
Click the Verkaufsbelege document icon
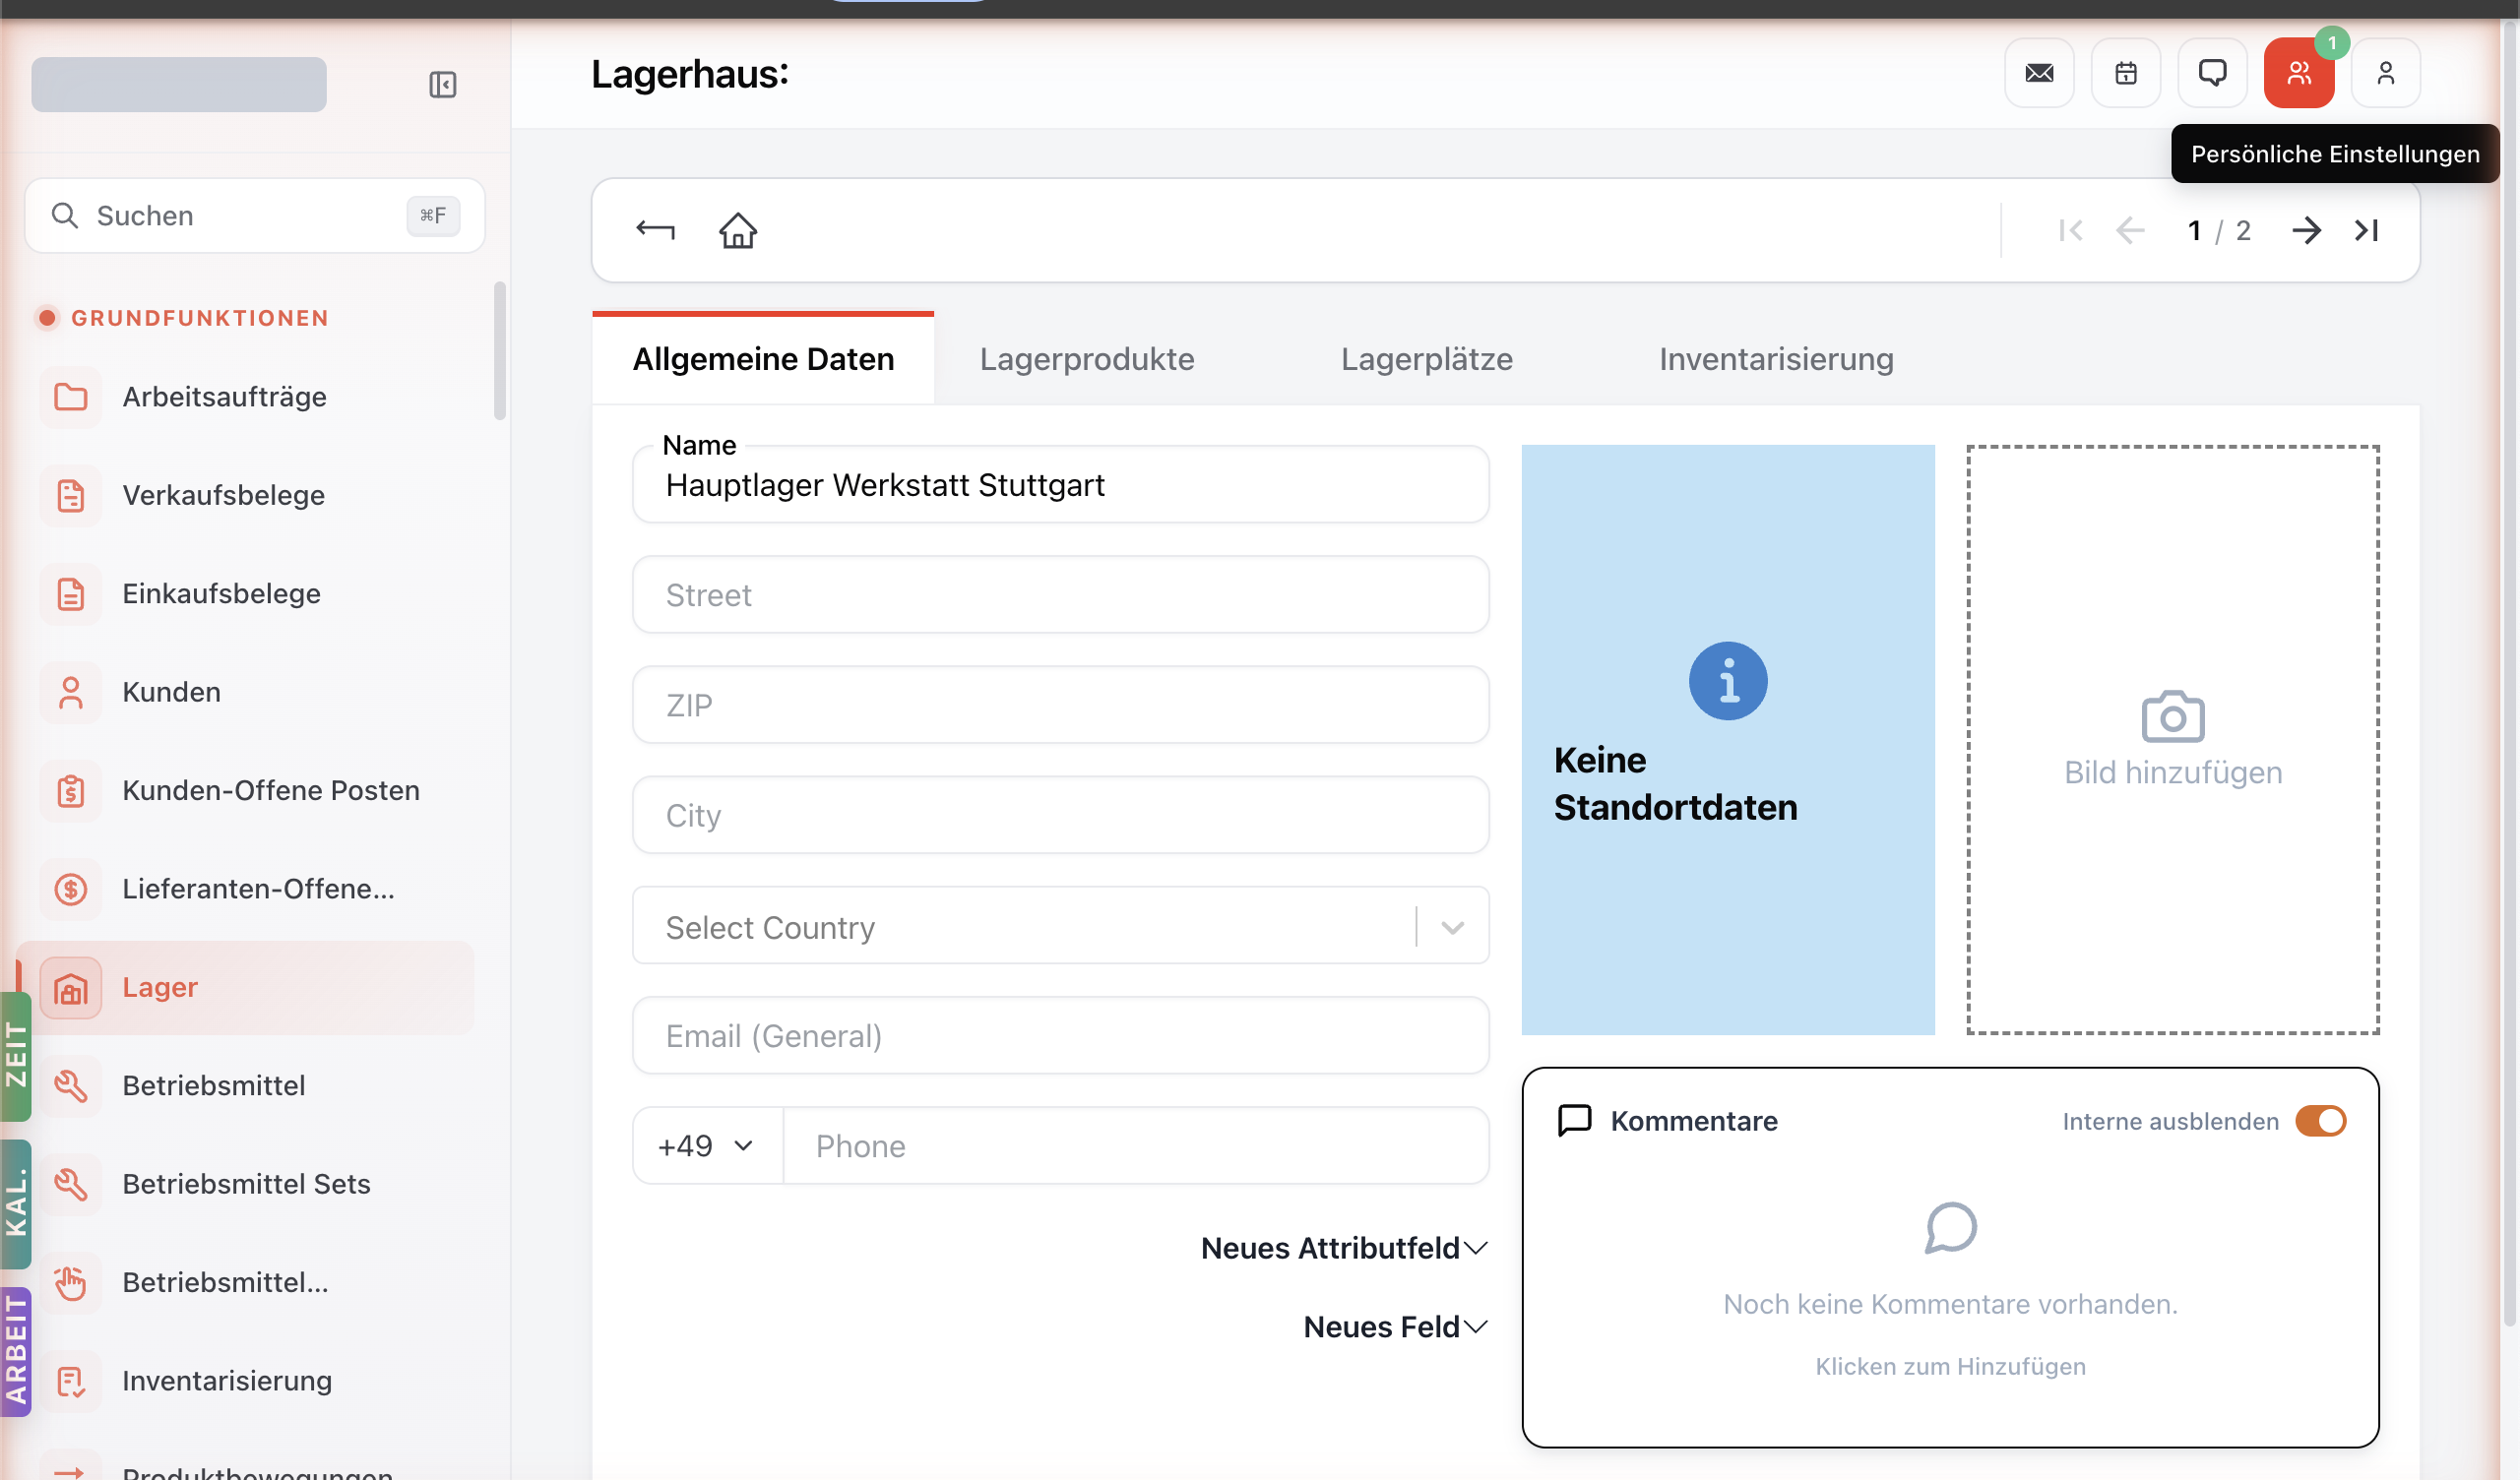[70, 495]
